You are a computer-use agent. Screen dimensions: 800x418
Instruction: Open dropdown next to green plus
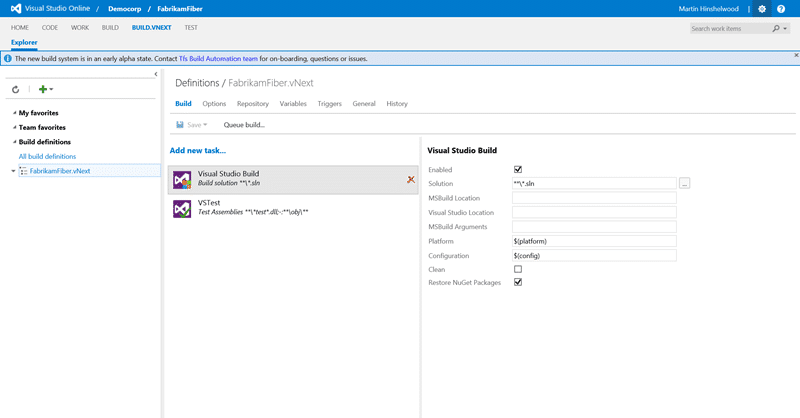51,89
